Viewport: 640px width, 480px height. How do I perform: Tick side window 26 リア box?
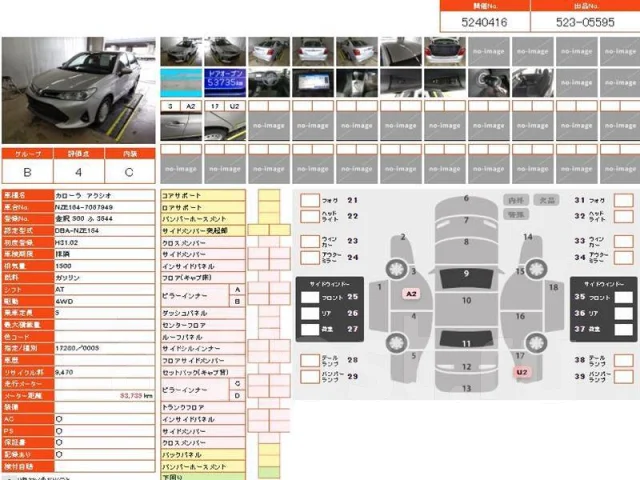(x=310, y=313)
